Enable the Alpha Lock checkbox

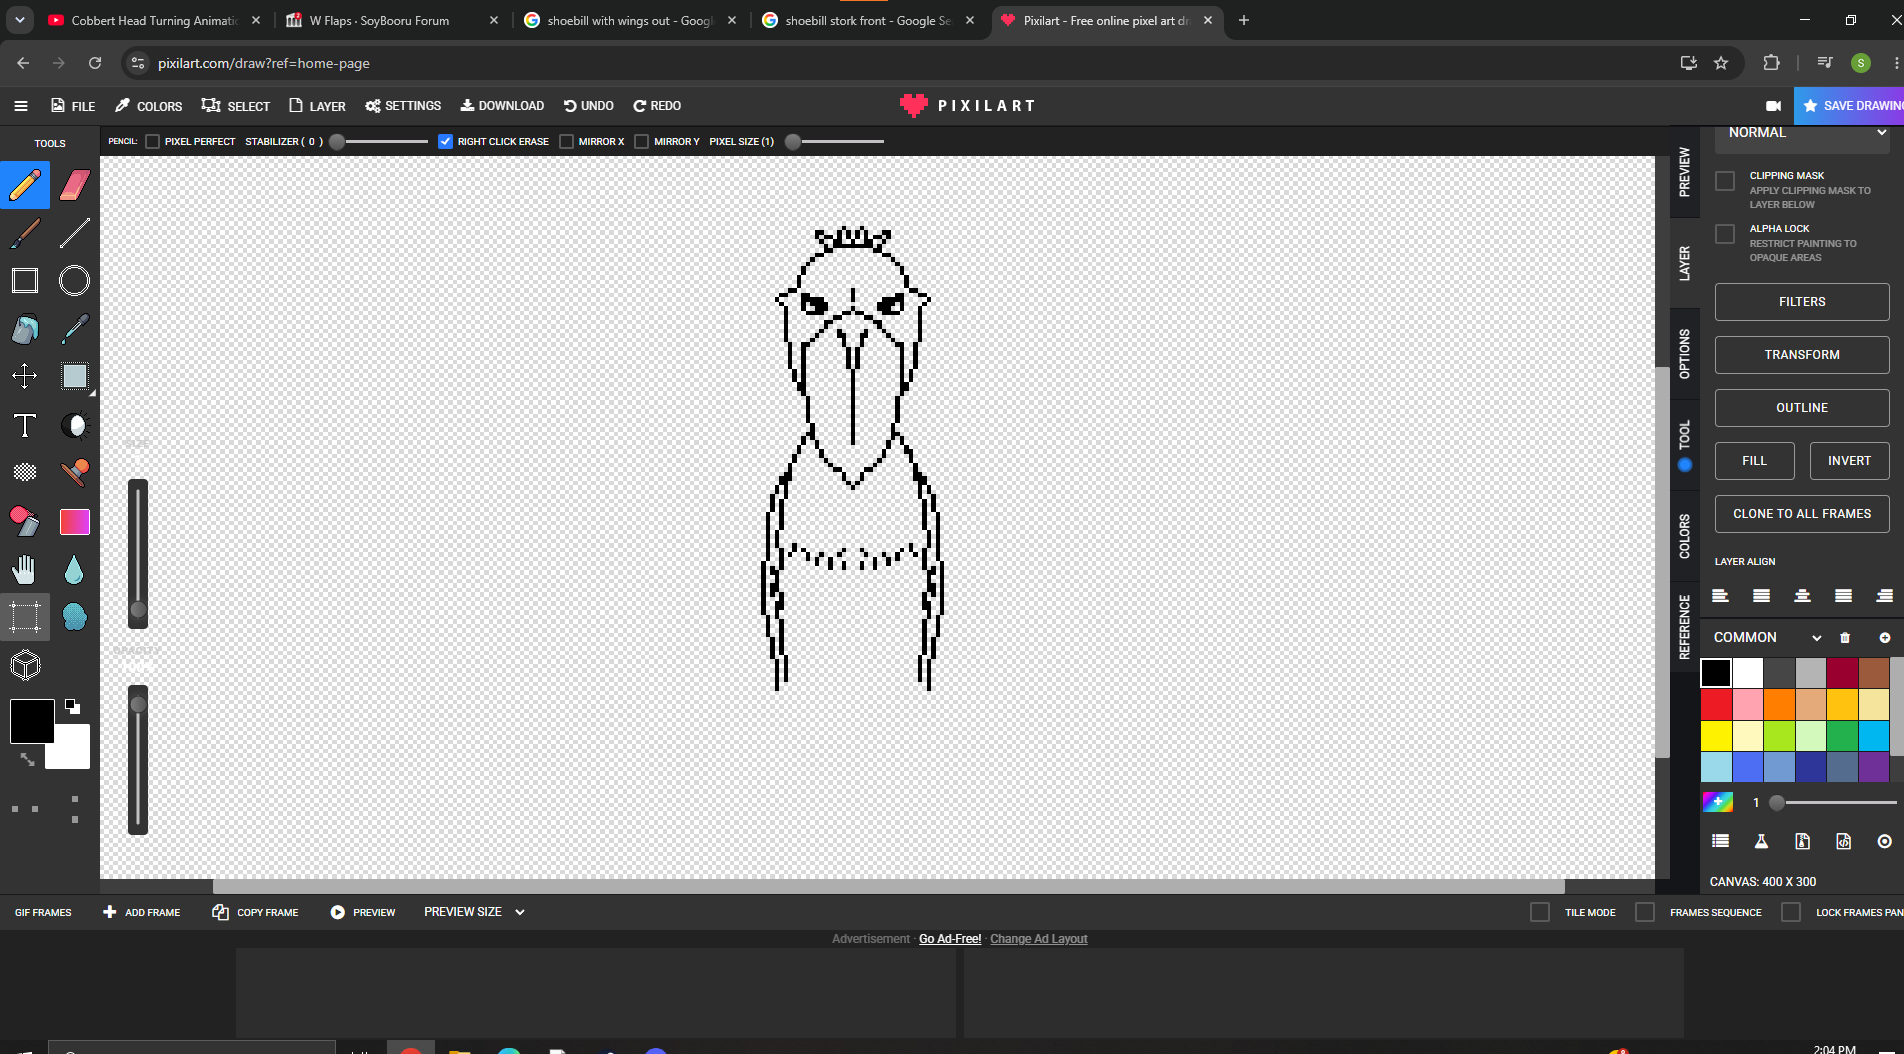(x=1725, y=234)
